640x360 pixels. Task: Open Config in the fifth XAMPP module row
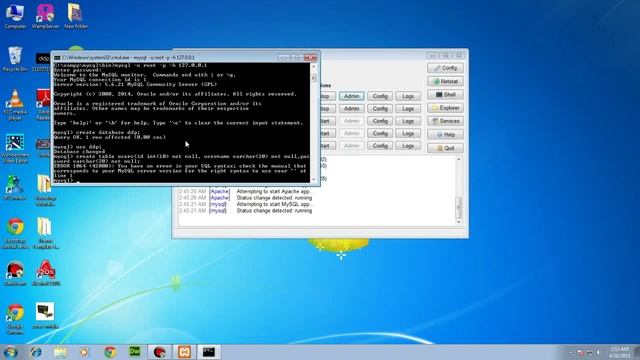tap(380, 145)
